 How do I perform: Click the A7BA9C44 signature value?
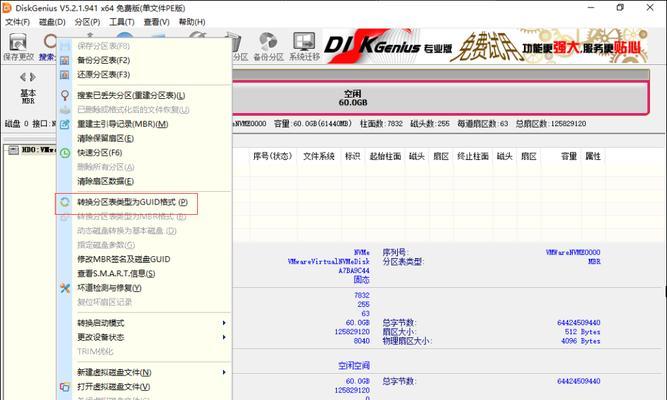point(354,271)
